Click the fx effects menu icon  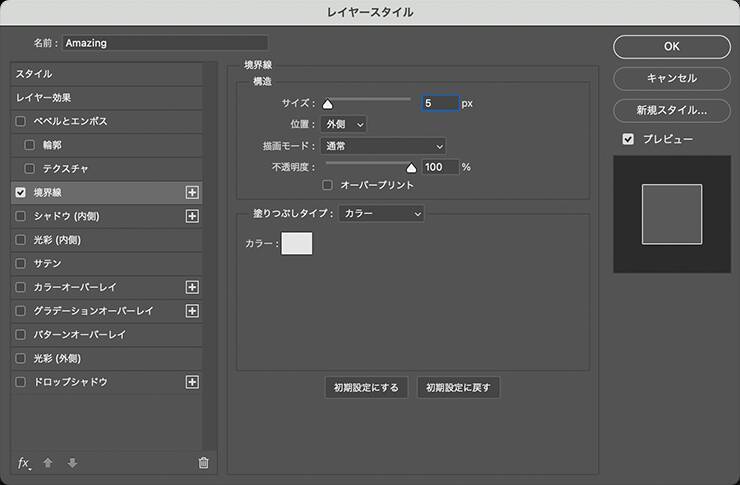[x=25, y=462]
